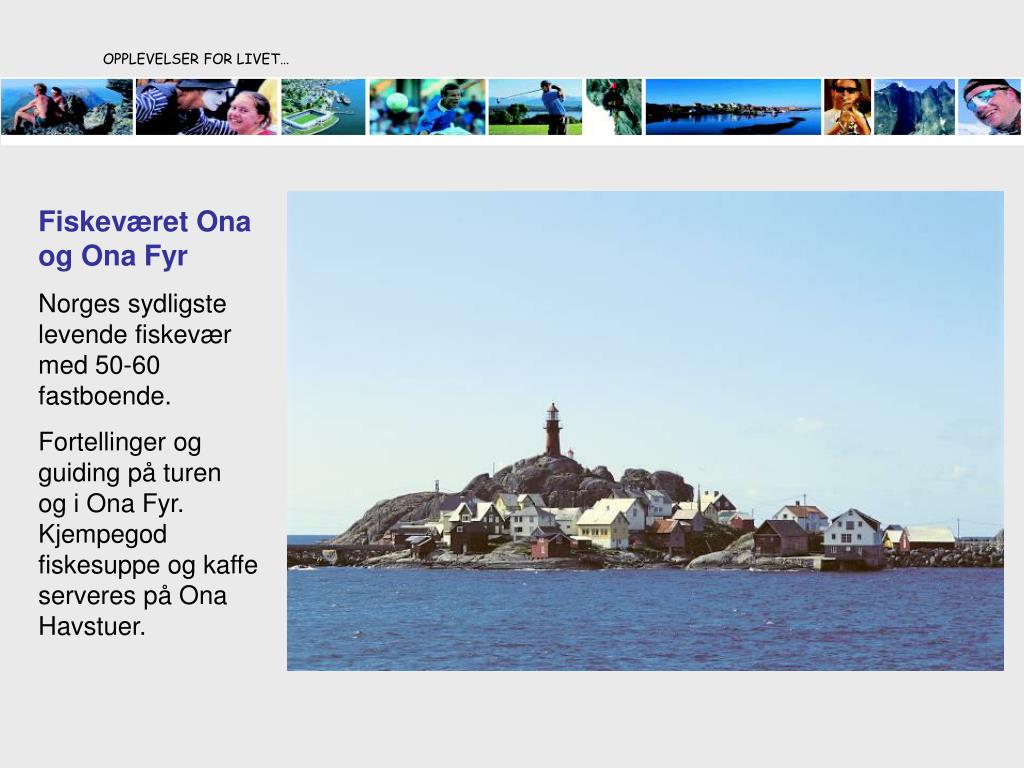This screenshot has width=1024, height=768.
Task: Open the rock climber thumbnail
Action: 614,107
